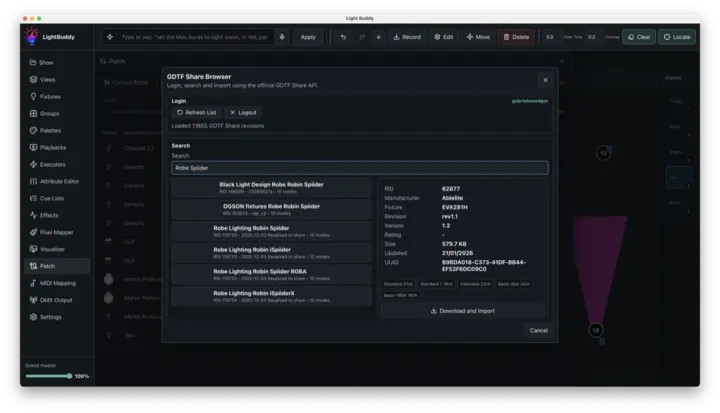Click the LightBuddy logo icon
Image resolution: width=720 pixels, height=413 pixels.
[x=32, y=37]
